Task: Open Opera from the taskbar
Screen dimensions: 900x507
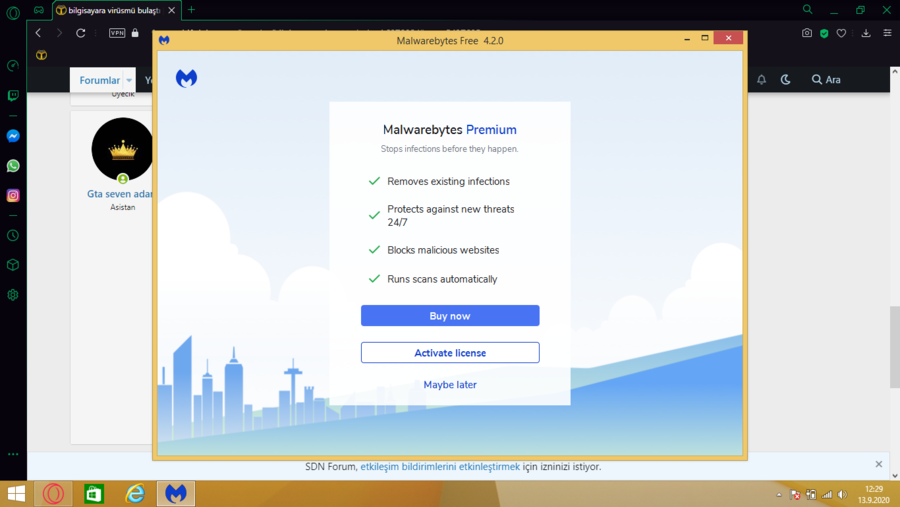Action: (53, 494)
